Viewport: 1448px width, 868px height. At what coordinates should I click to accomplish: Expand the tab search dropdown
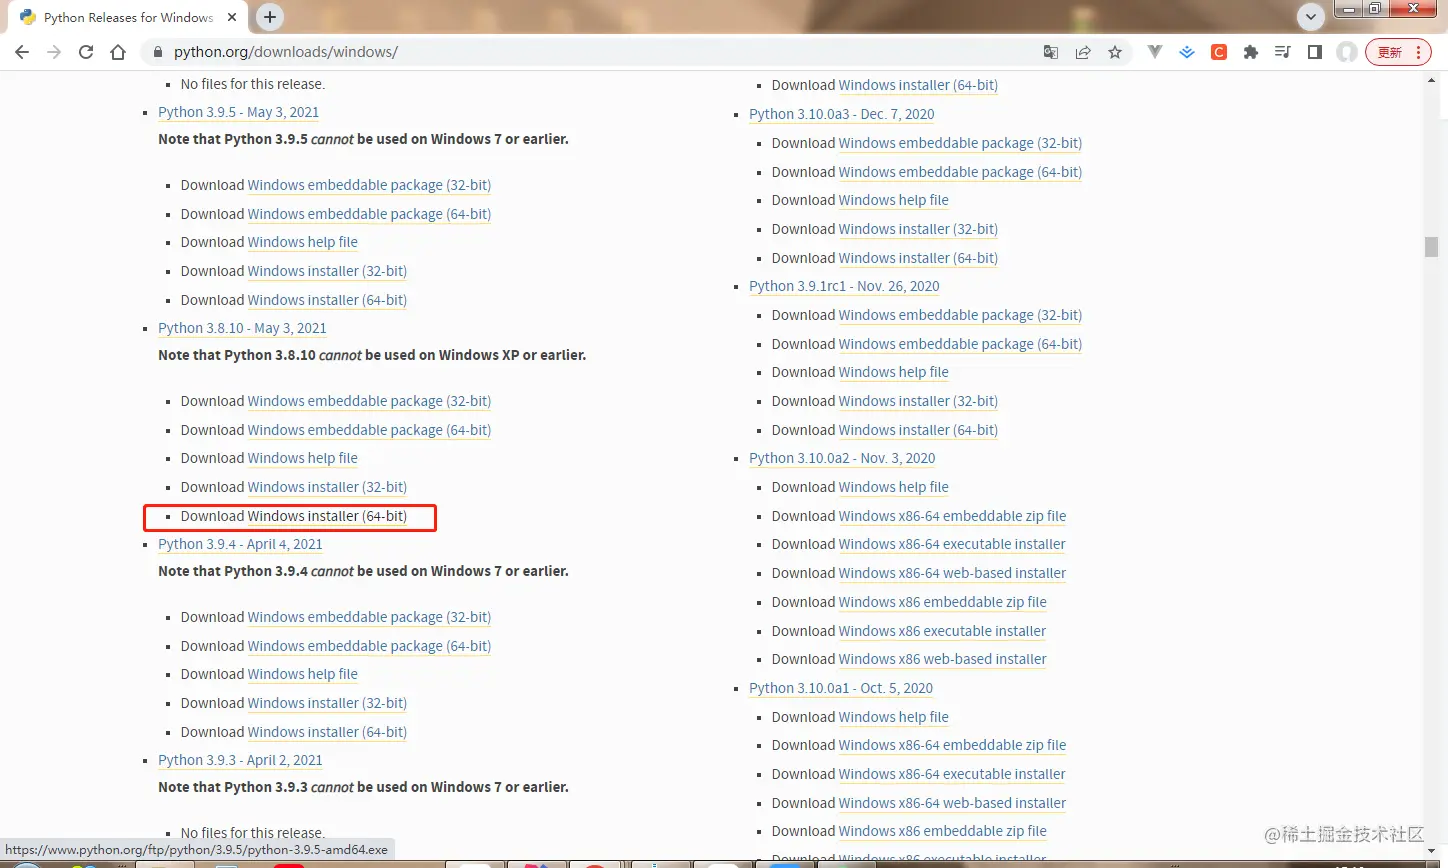pos(1310,17)
